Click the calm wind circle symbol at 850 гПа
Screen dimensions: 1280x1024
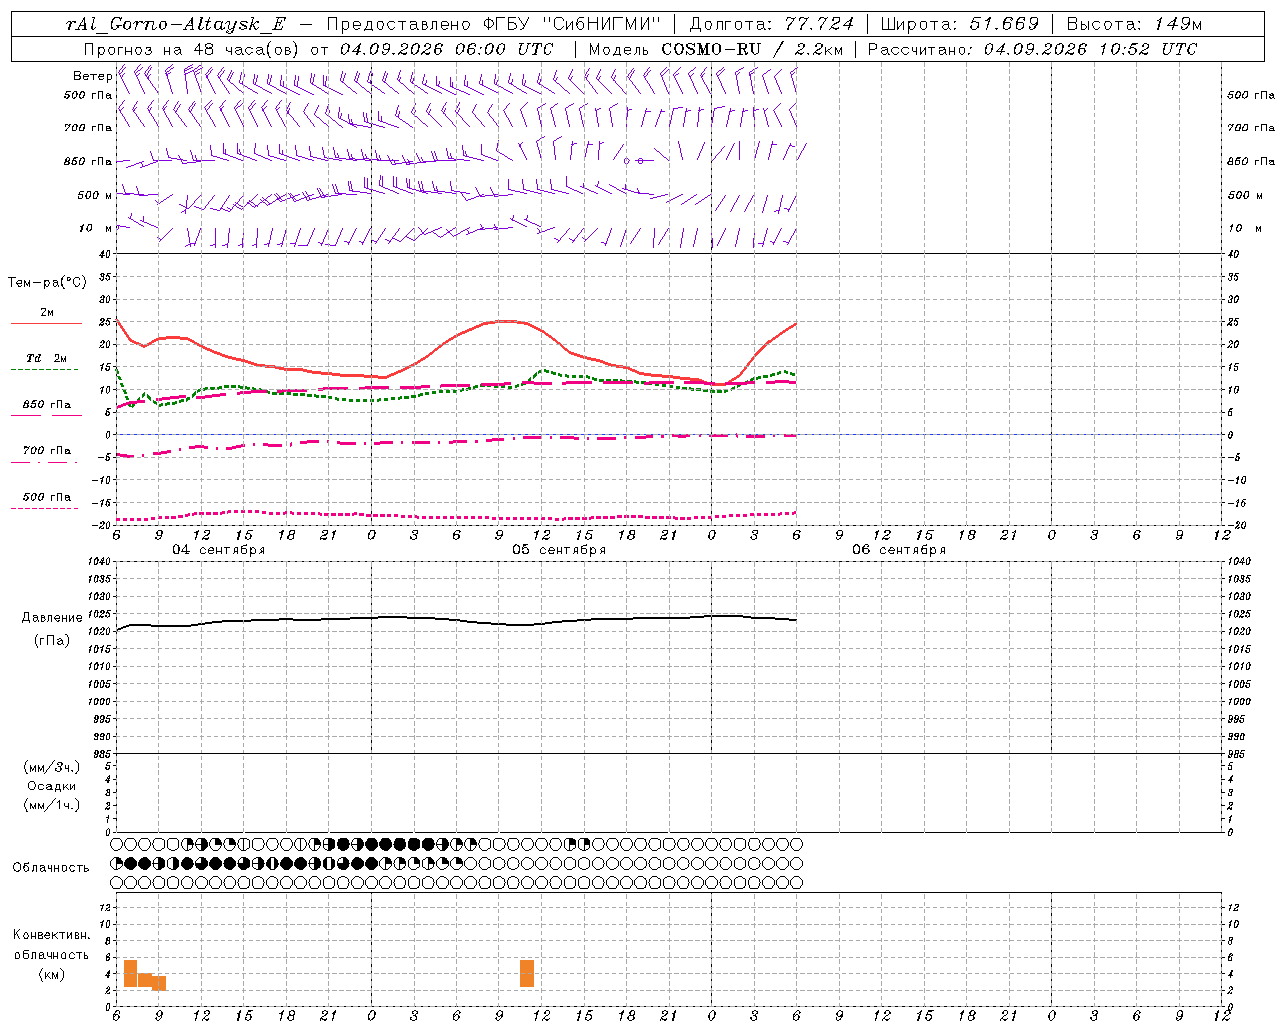pyautogui.click(x=627, y=160)
